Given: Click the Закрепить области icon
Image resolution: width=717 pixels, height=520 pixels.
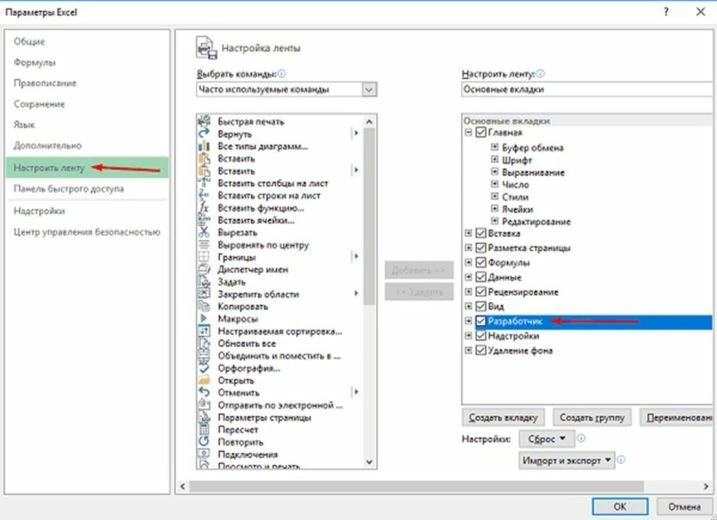Looking at the screenshot, I should click(x=204, y=294).
